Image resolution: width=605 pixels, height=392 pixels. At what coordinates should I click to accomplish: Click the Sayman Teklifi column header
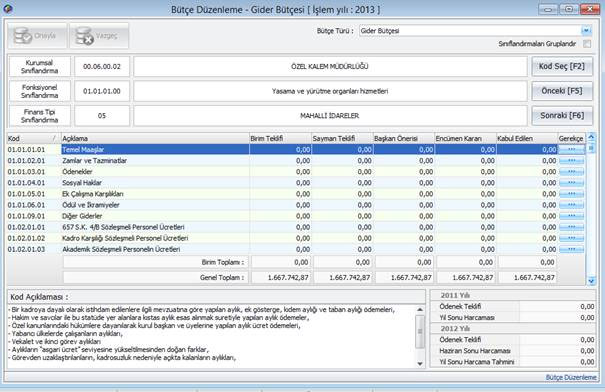[x=342, y=138]
